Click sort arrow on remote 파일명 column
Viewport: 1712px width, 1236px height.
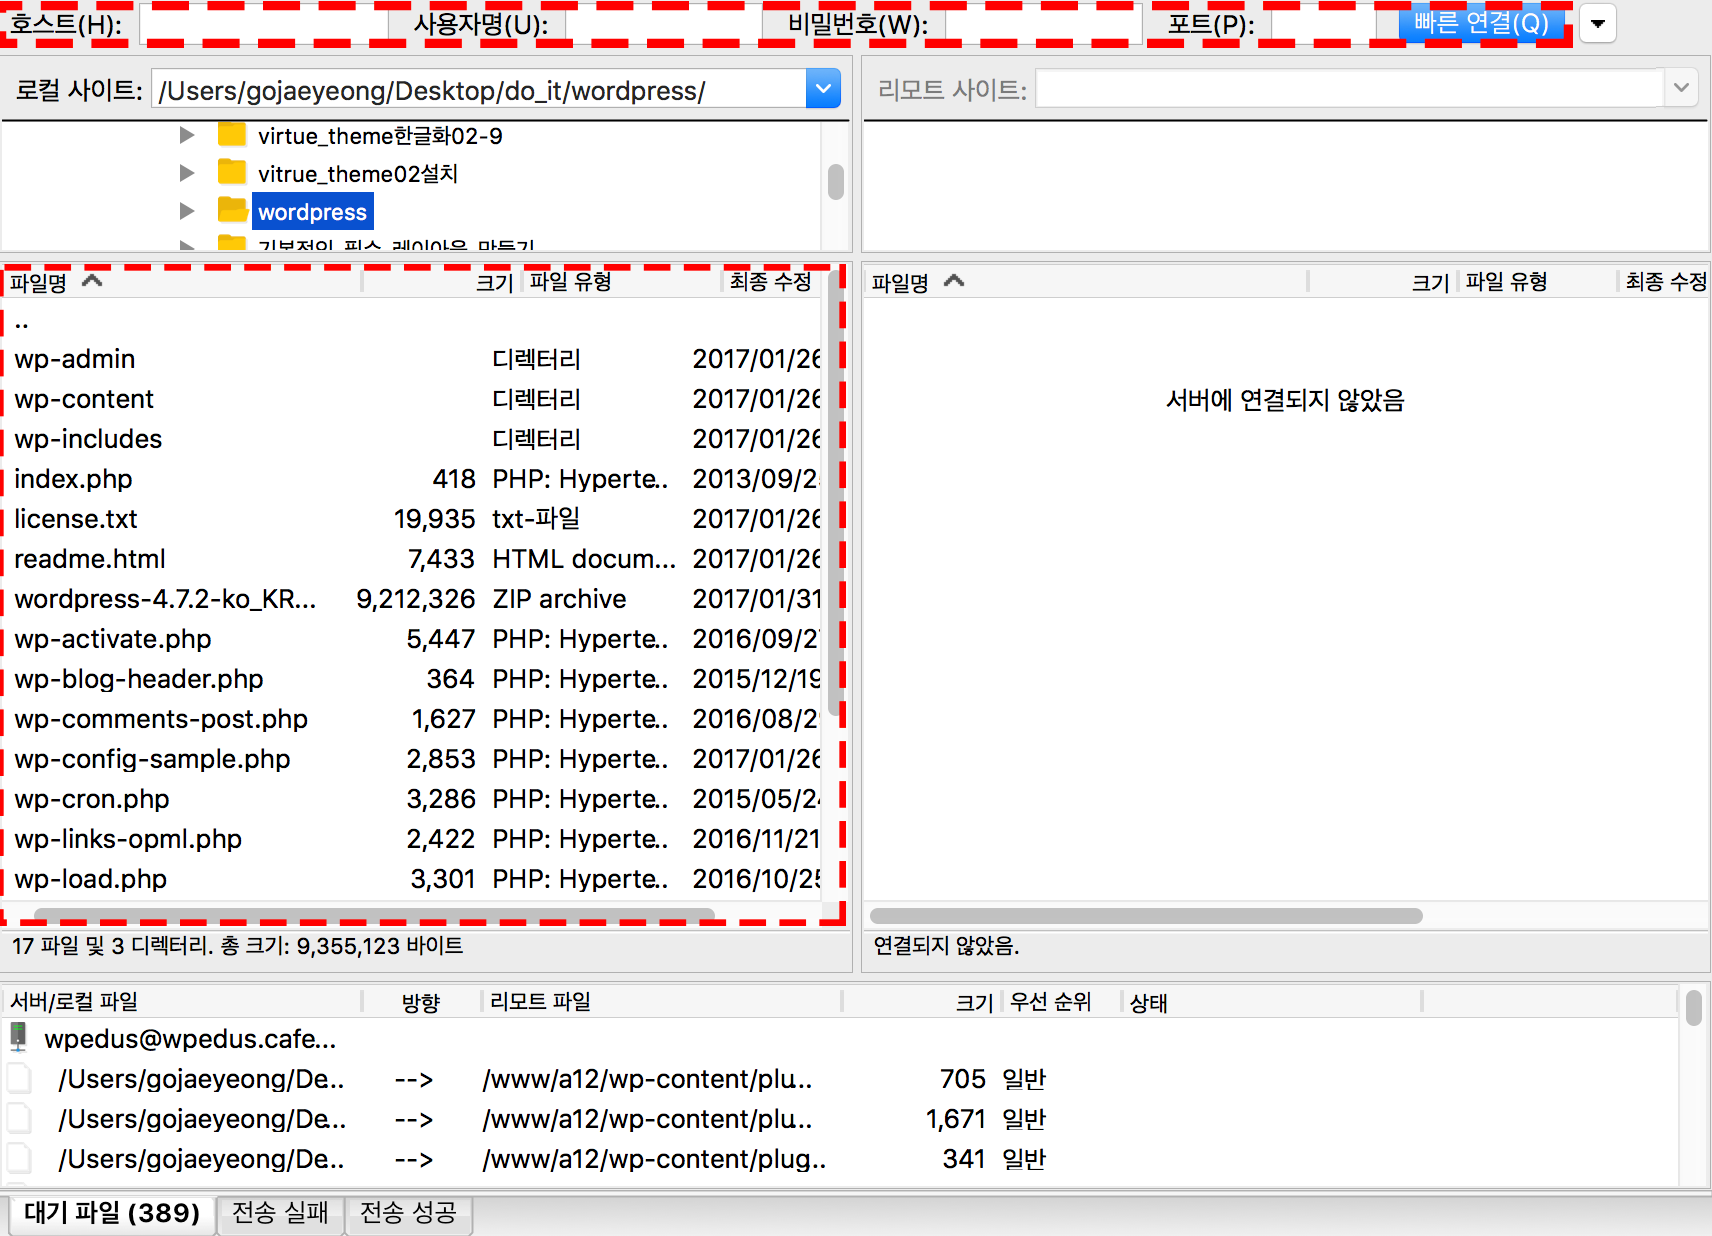pyautogui.click(x=954, y=281)
